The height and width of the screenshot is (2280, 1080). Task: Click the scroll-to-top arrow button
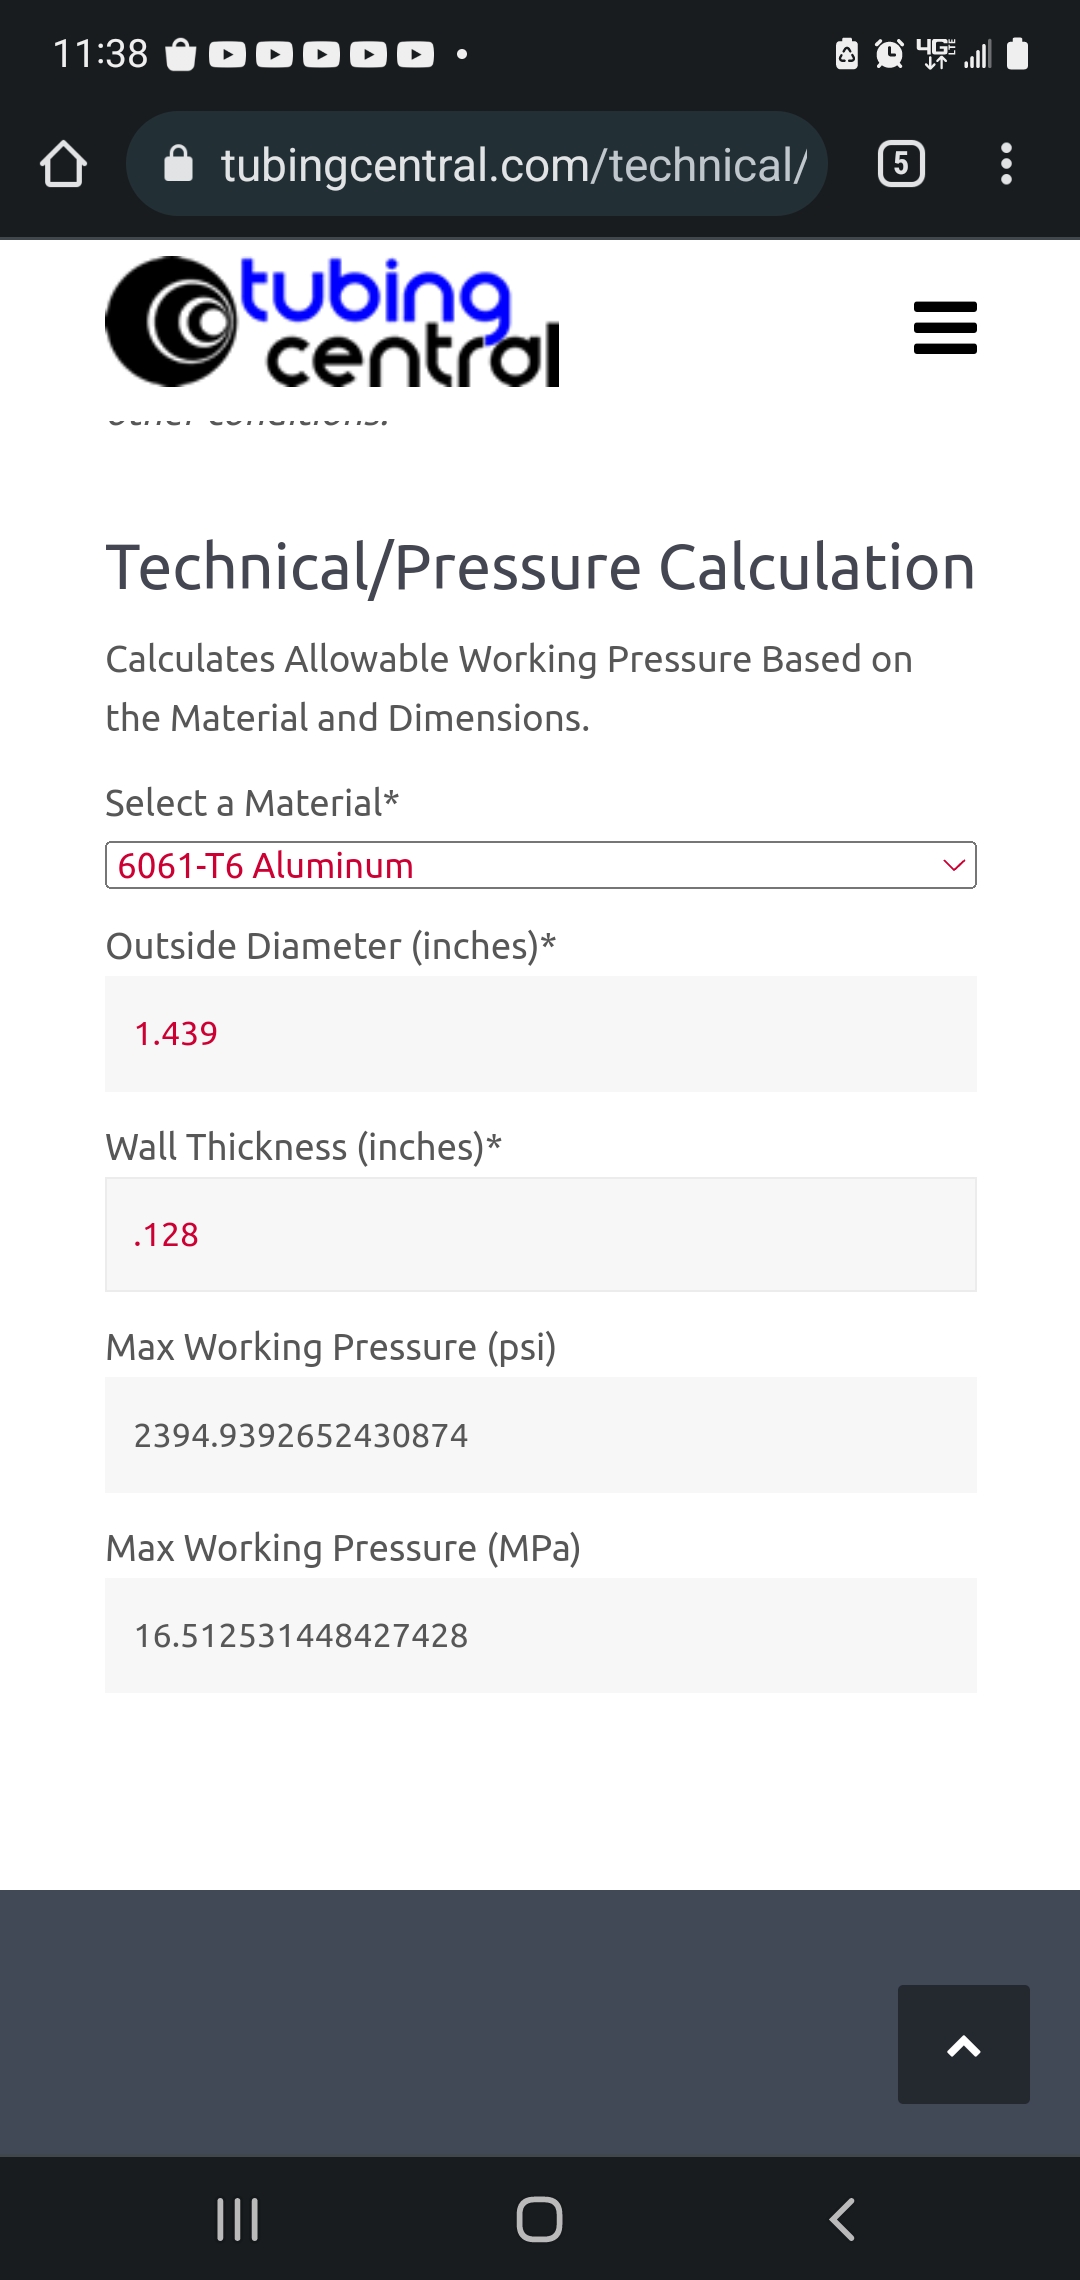coord(964,2044)
